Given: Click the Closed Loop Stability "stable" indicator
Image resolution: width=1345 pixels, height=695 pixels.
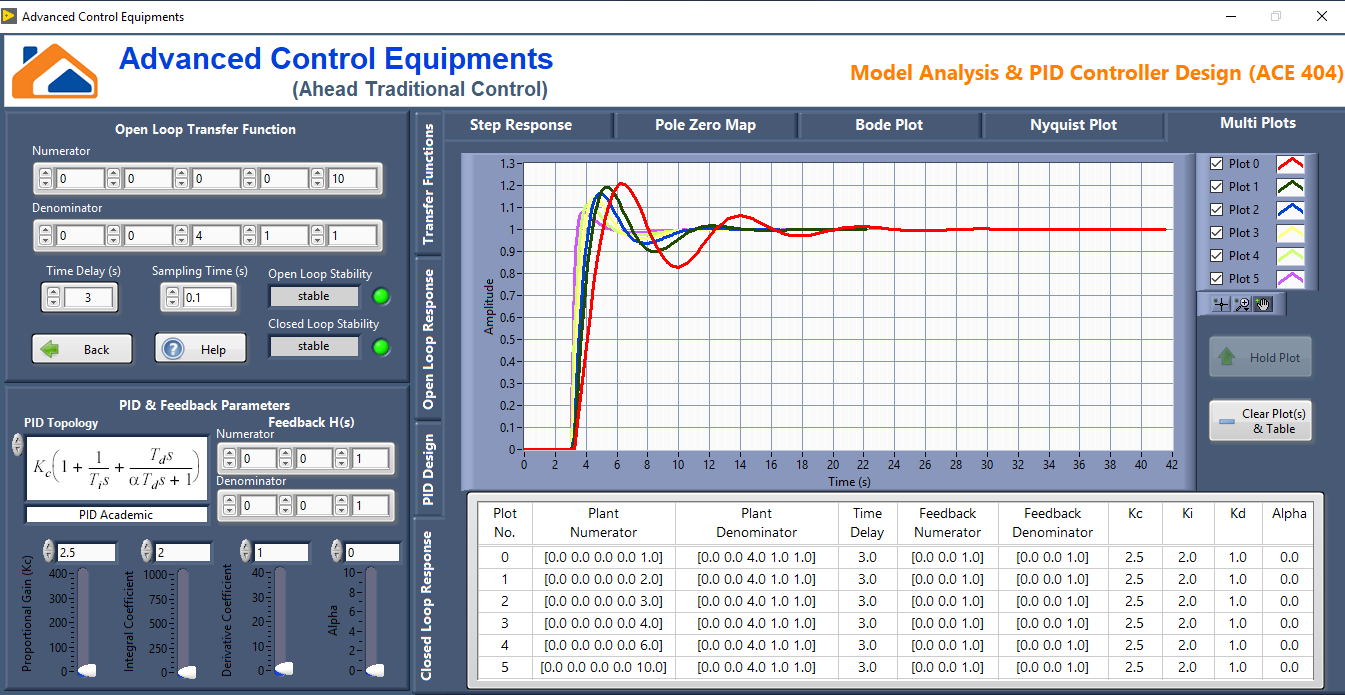Looking at the screenshot, I should (313, 347).
